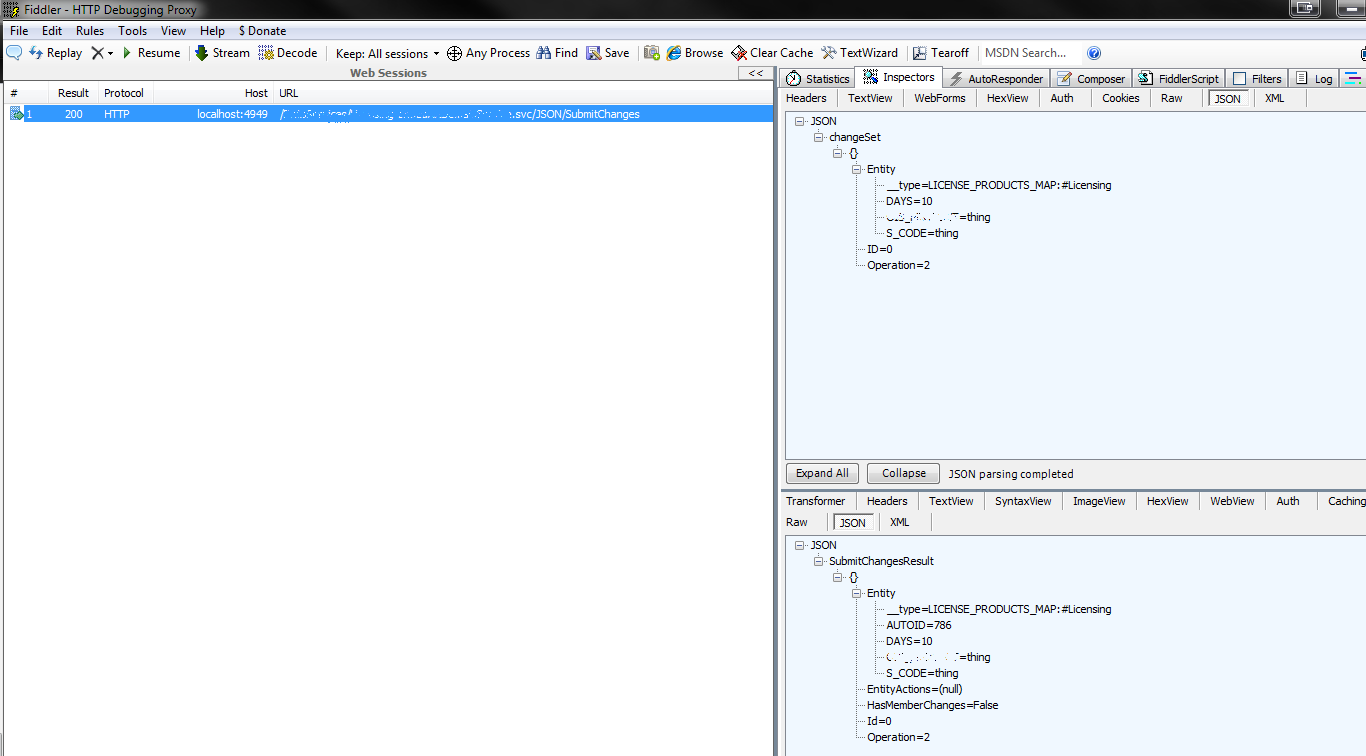Open the View menu
Viewport: 1366px width, 756px height.
(174, 31)
